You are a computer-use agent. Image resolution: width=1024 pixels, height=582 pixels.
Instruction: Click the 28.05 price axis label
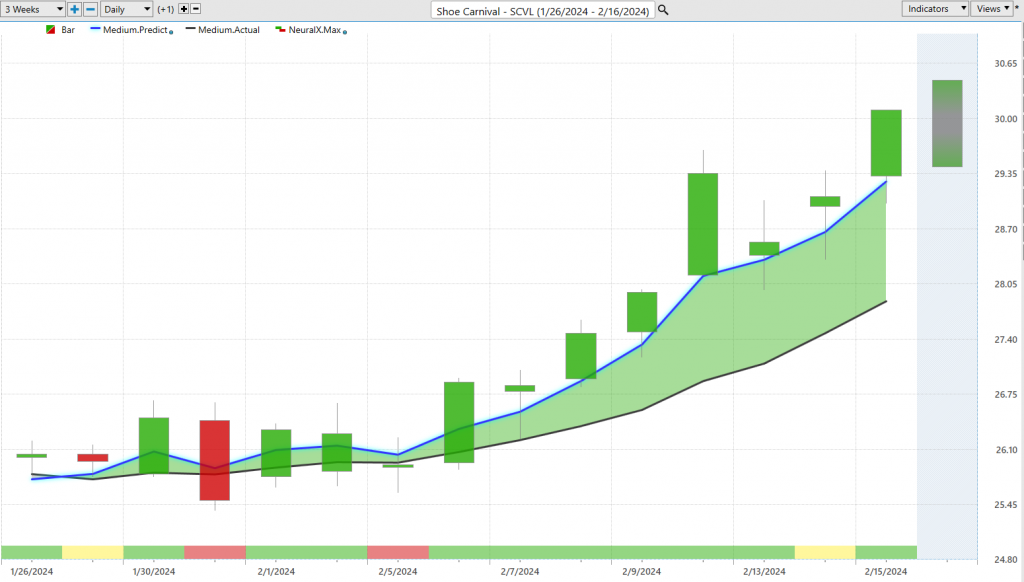click(x=1006, y=284)
